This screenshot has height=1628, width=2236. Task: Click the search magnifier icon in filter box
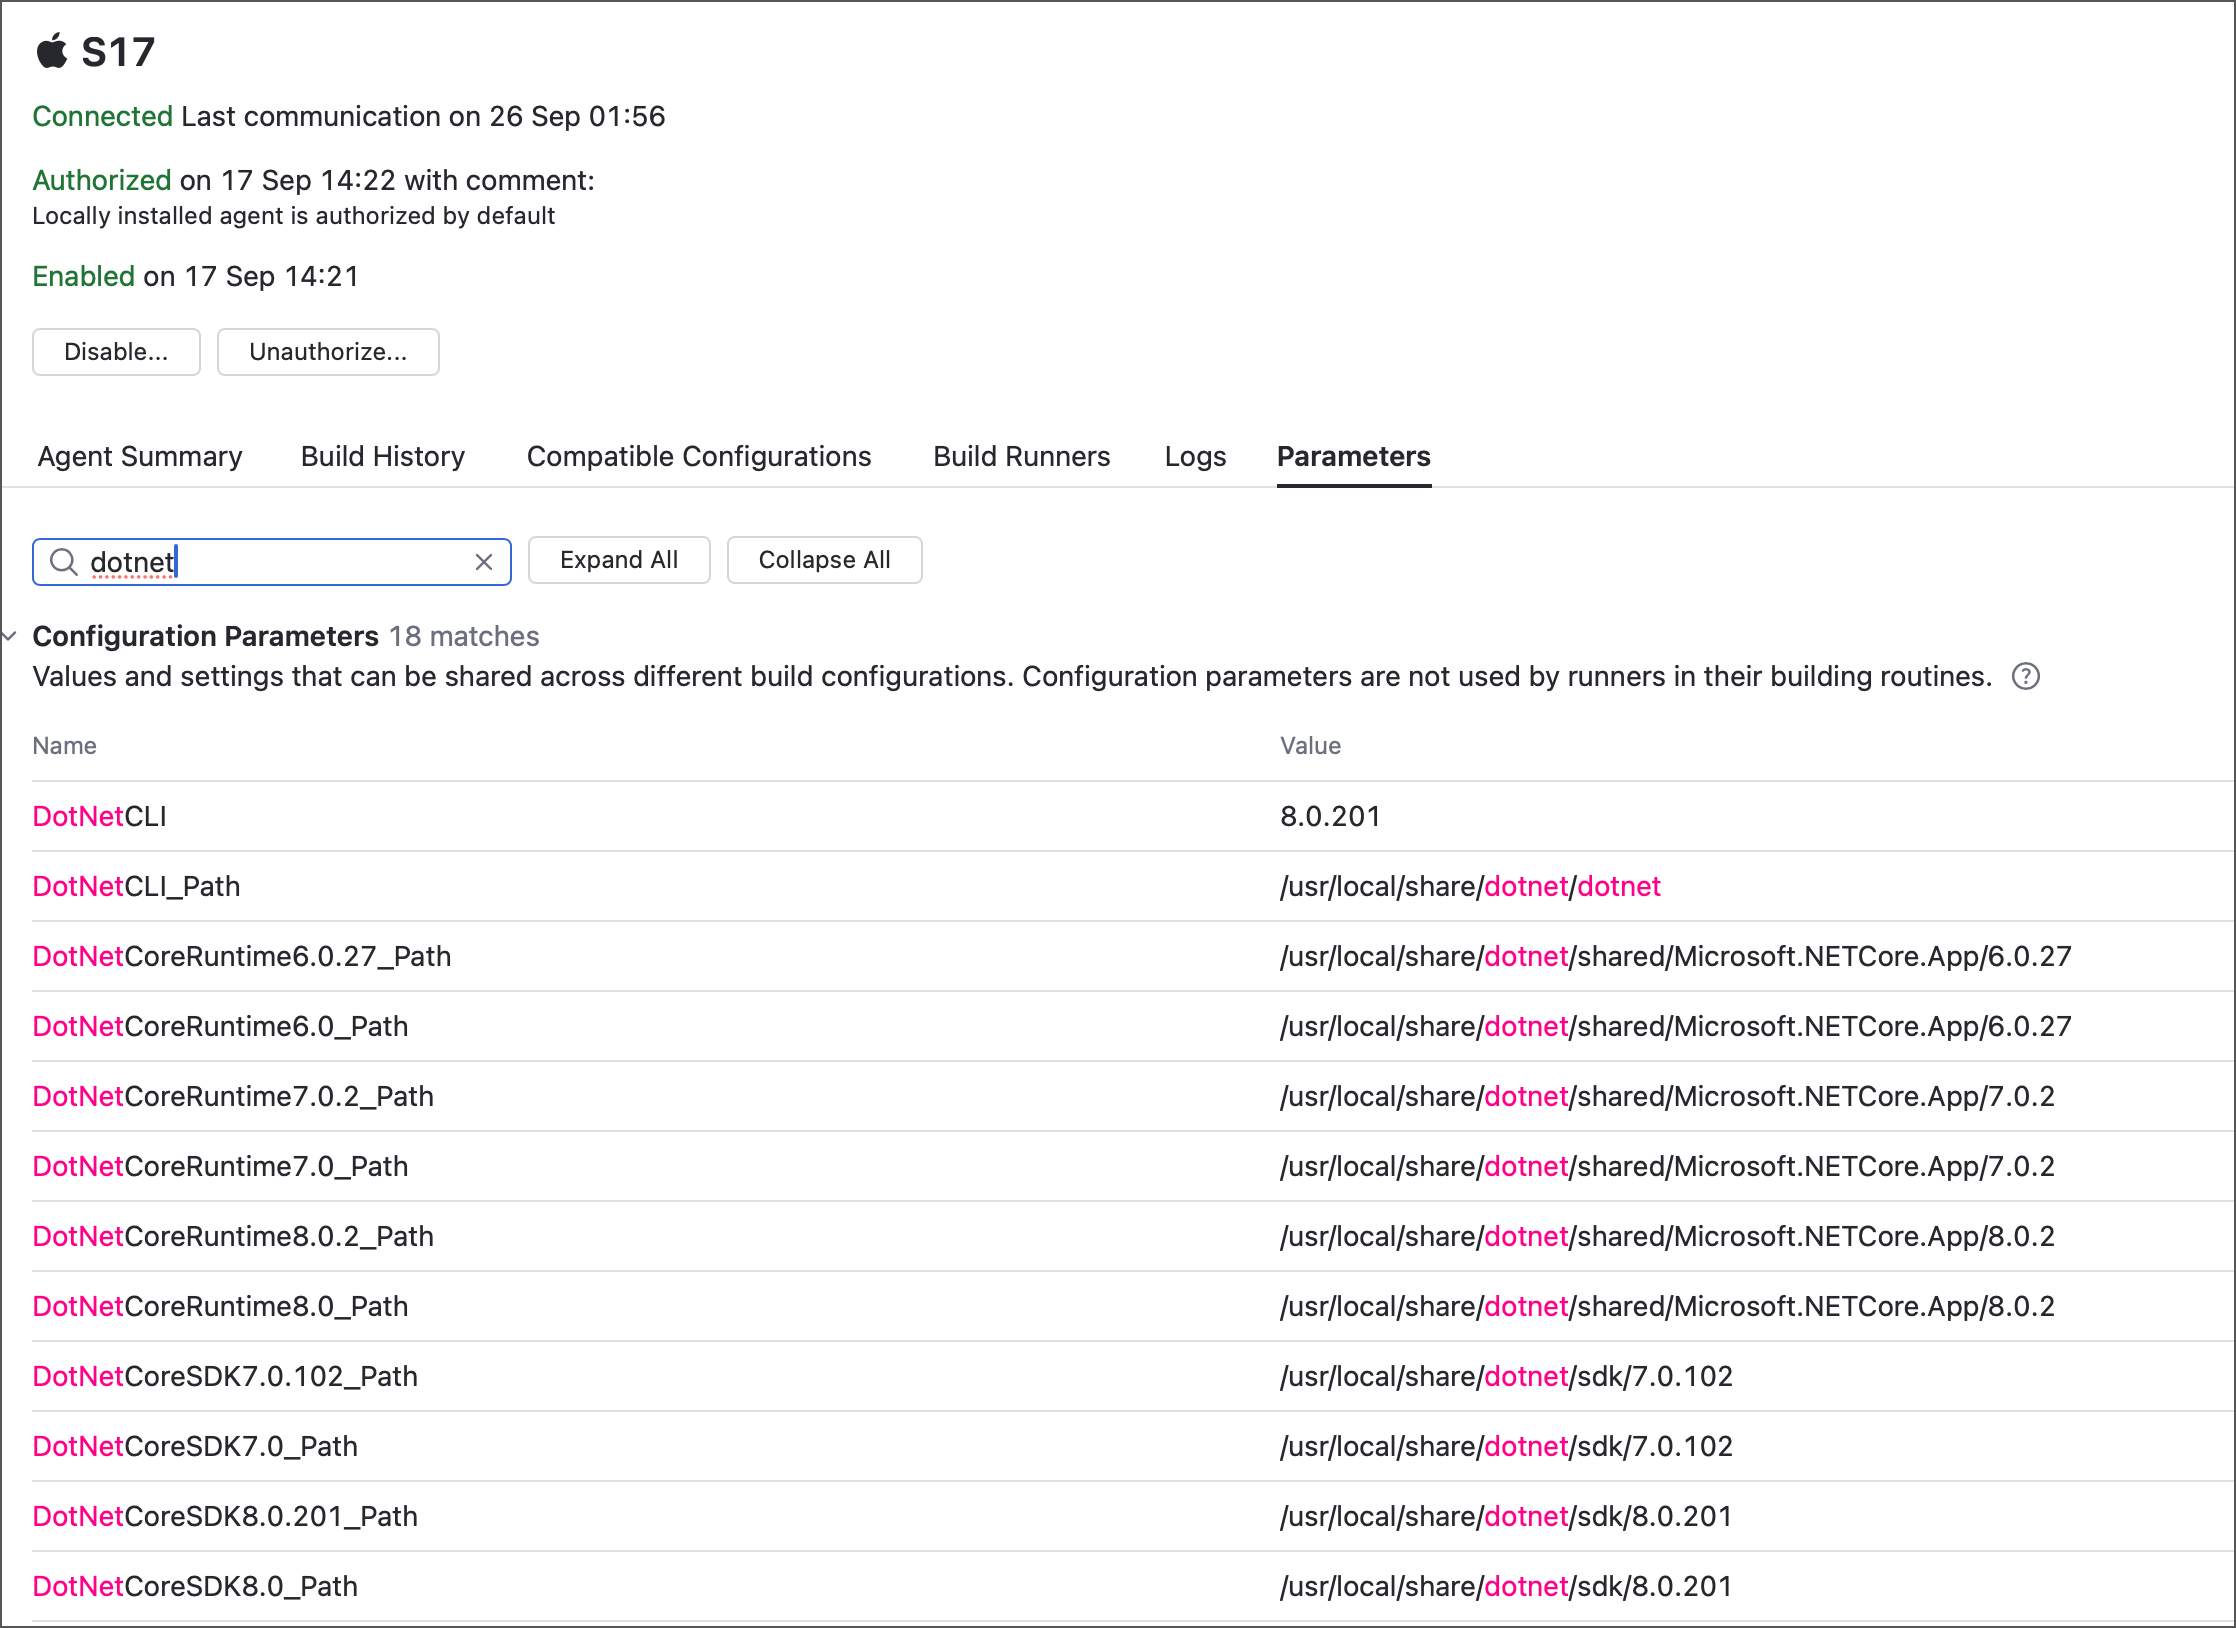click(64, 562)
